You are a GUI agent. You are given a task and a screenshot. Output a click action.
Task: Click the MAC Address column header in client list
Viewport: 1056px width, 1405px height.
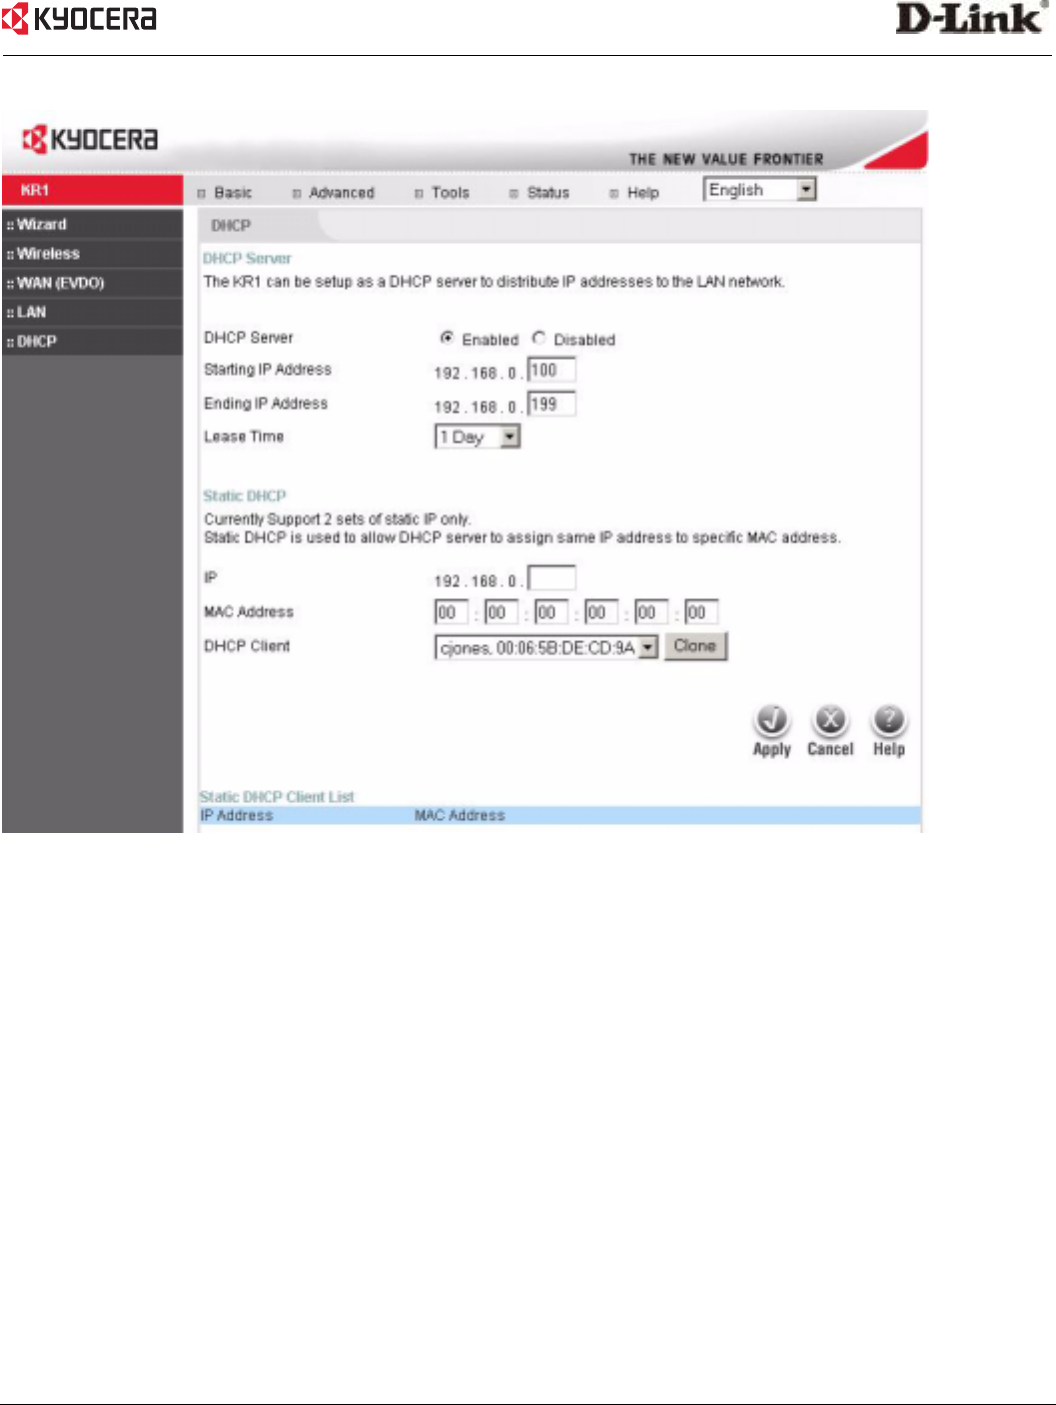460,816
